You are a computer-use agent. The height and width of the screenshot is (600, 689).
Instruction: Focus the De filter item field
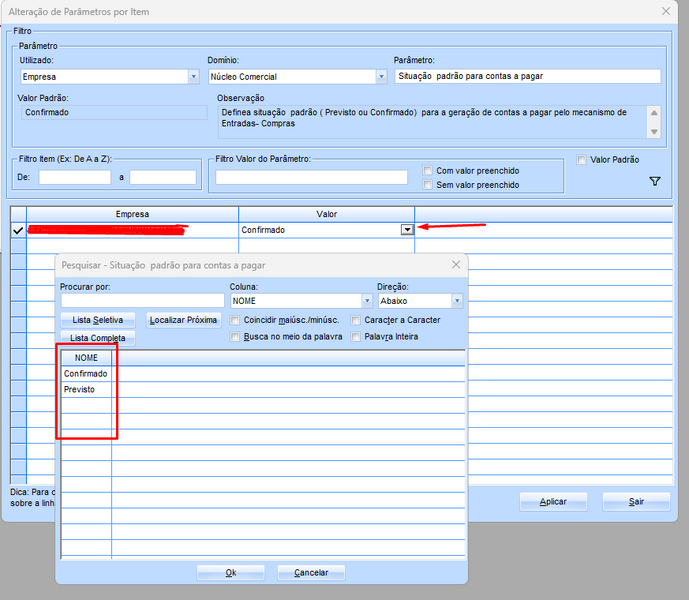[75, 177]
